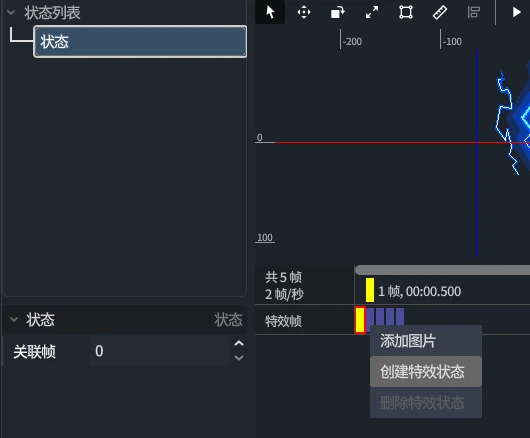
Task: Collapse the 状态列表 panel
Action: coord(11,13)
